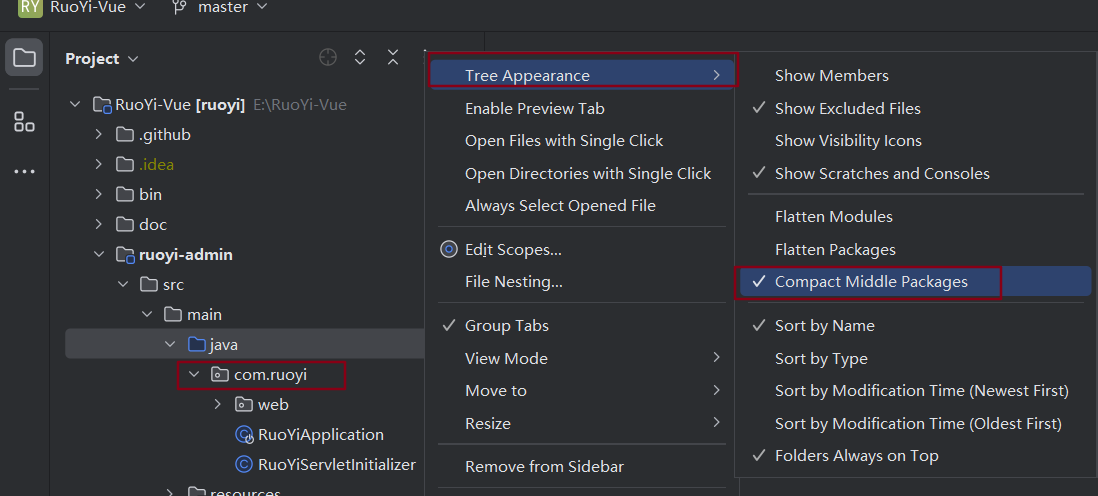The width and height of the screenshot is (1098, 496).
Task: Select Sort by Type option
Action: point(821,359)
